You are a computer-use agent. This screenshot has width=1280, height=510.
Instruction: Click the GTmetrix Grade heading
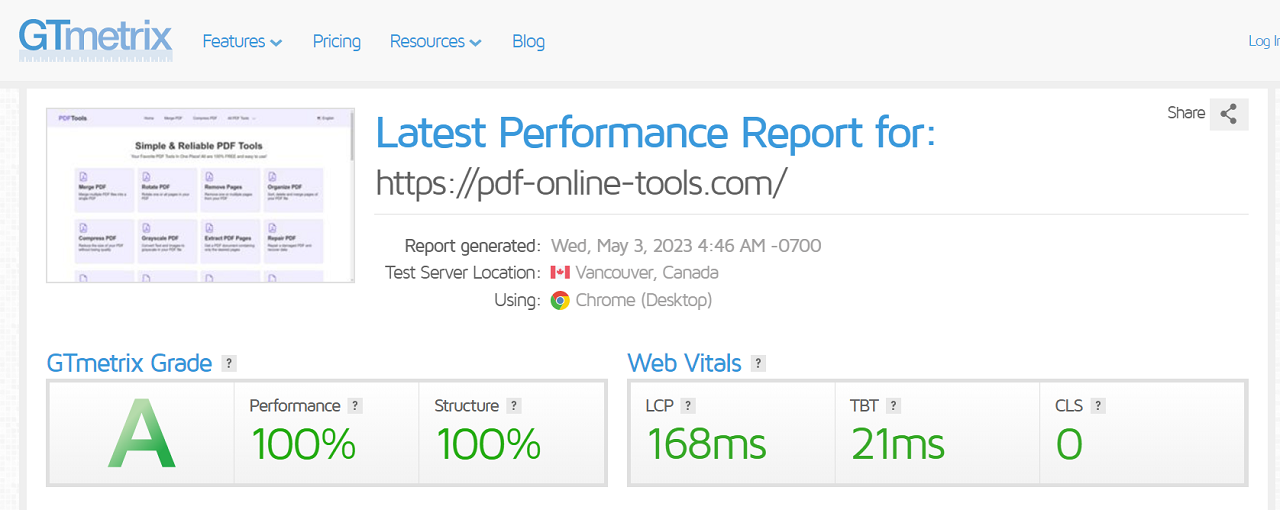[x=129, y=363]
